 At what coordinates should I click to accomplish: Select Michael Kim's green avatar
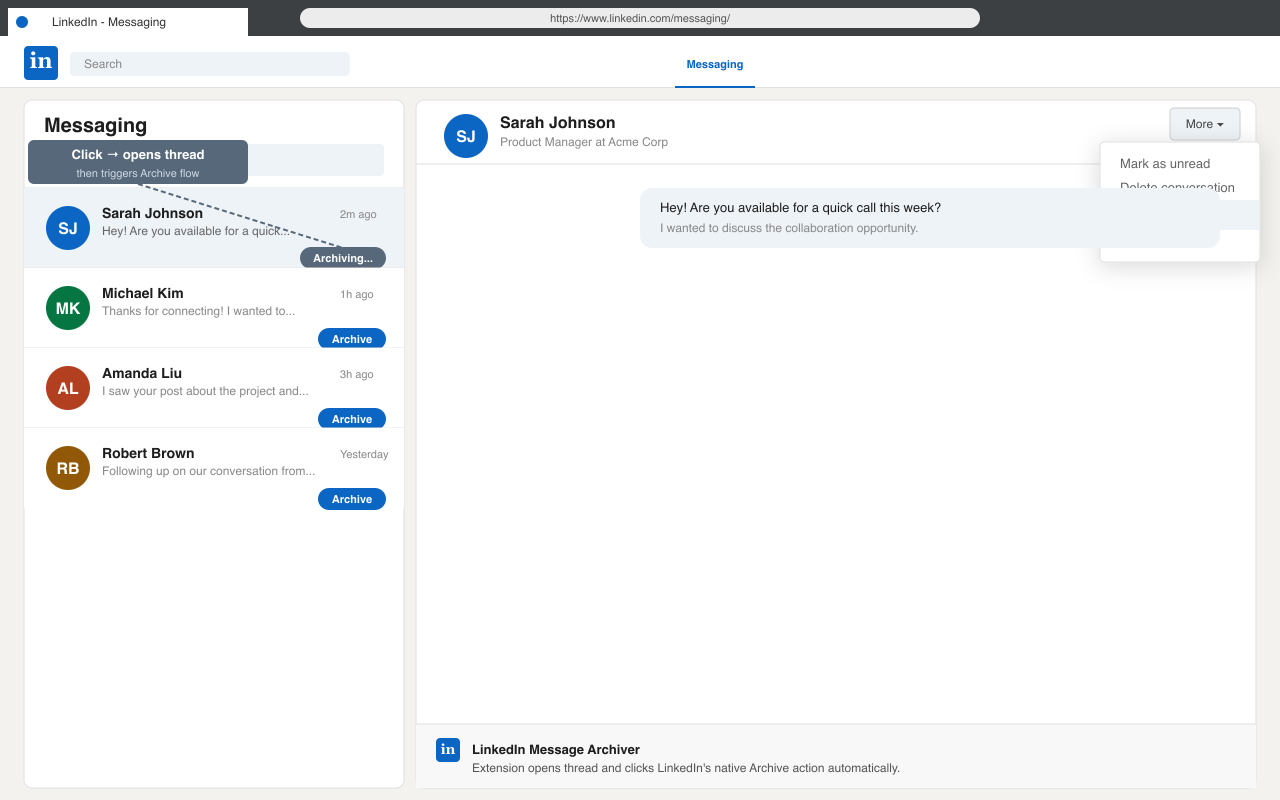(67, 308)
